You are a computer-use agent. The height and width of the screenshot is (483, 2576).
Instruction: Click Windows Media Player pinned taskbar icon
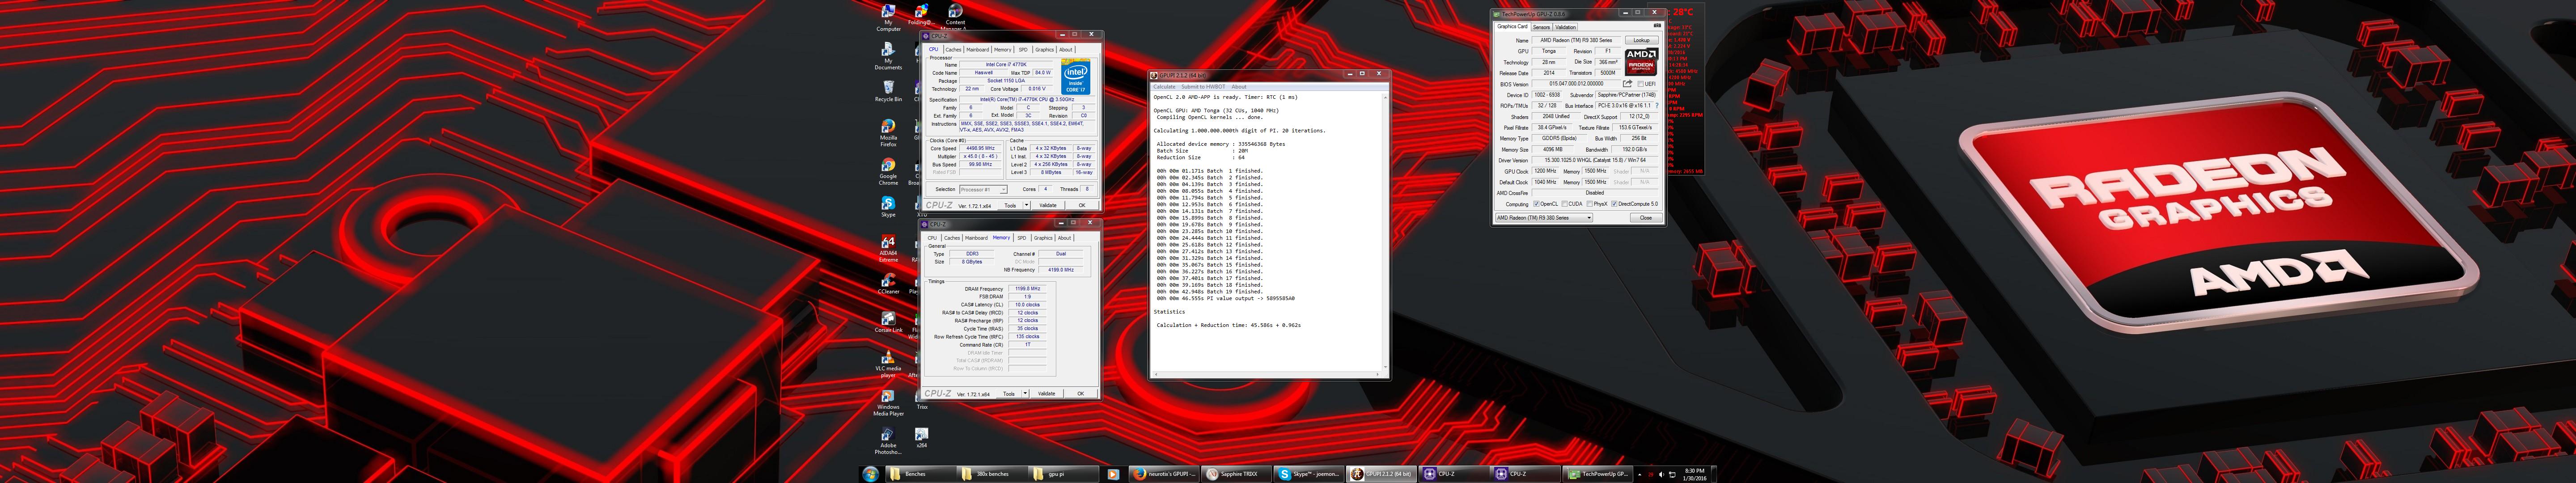tap(1113, 474)
